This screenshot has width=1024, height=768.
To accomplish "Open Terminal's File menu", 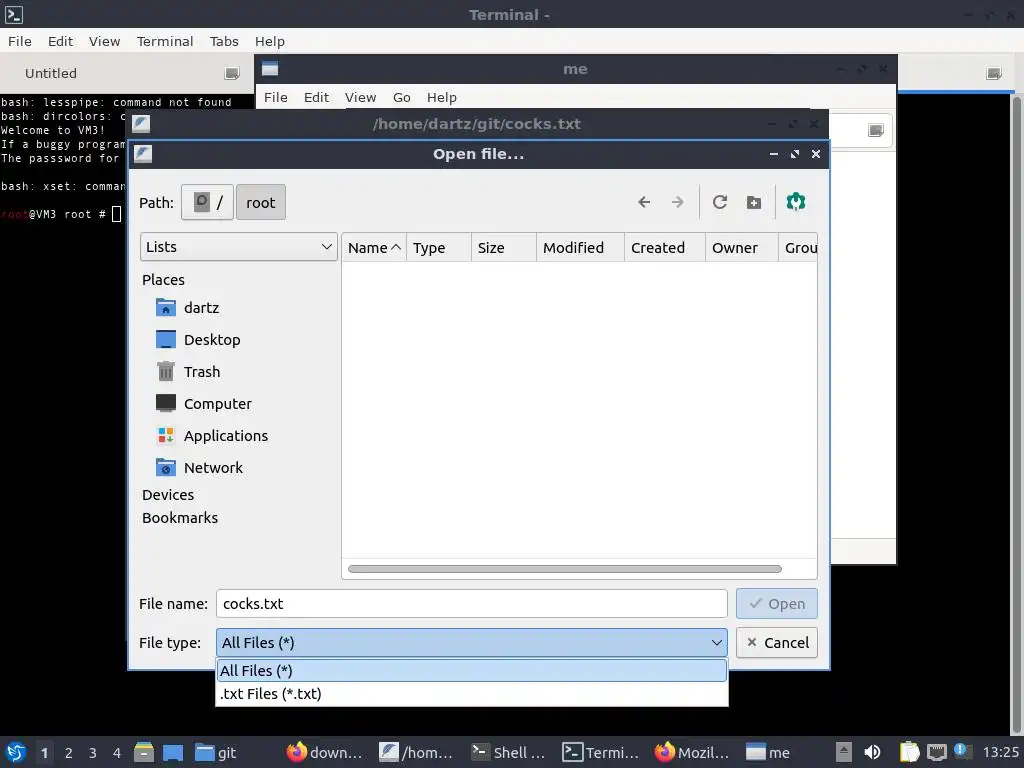I will point(20,41).
